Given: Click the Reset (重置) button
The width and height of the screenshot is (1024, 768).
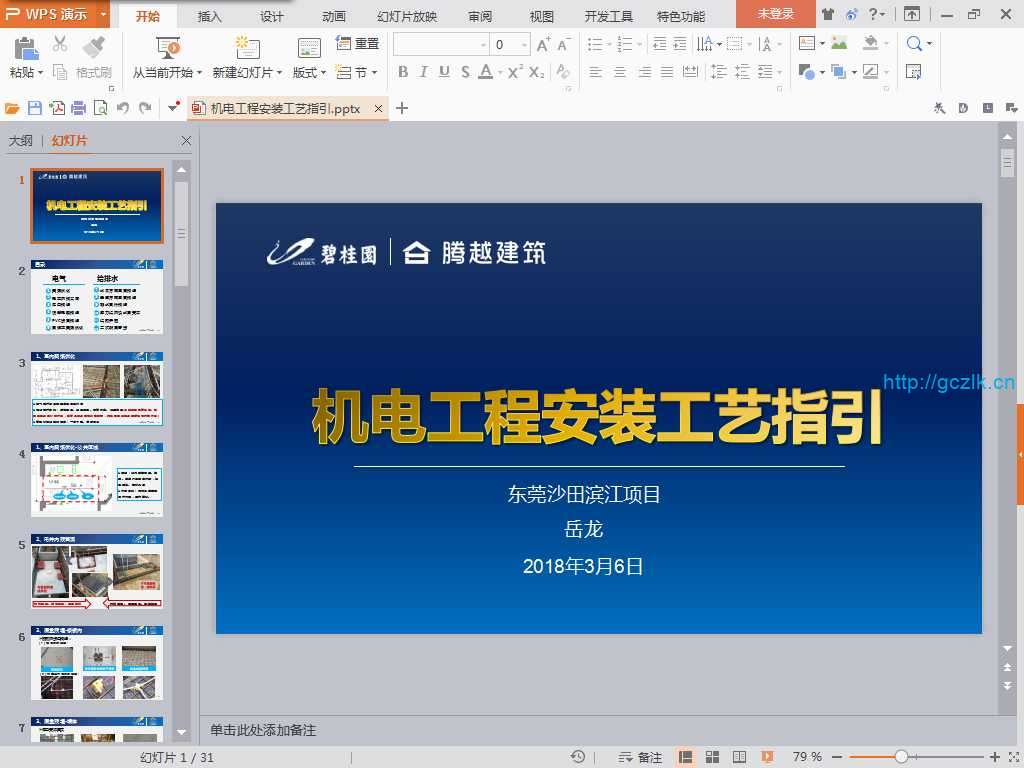Looking at the screenshot, I should [x=358, y=44].
